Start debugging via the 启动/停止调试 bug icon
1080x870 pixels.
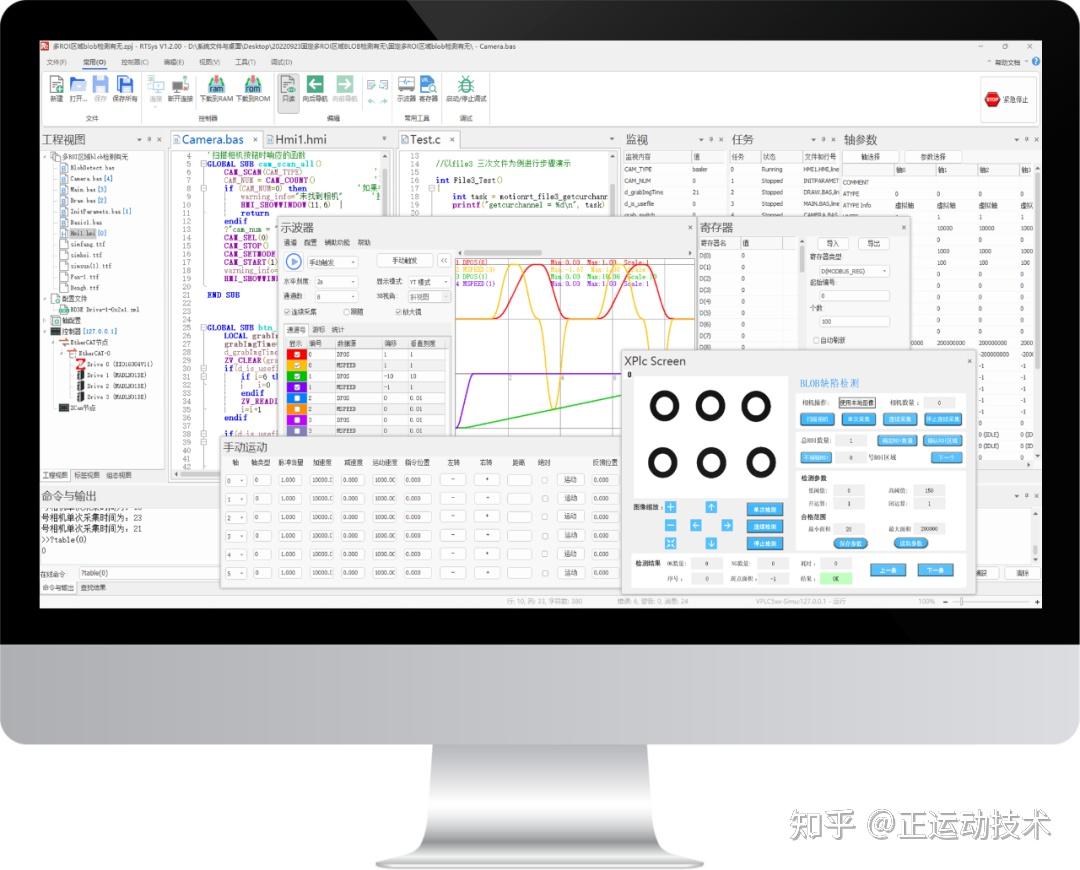(465, 85)
